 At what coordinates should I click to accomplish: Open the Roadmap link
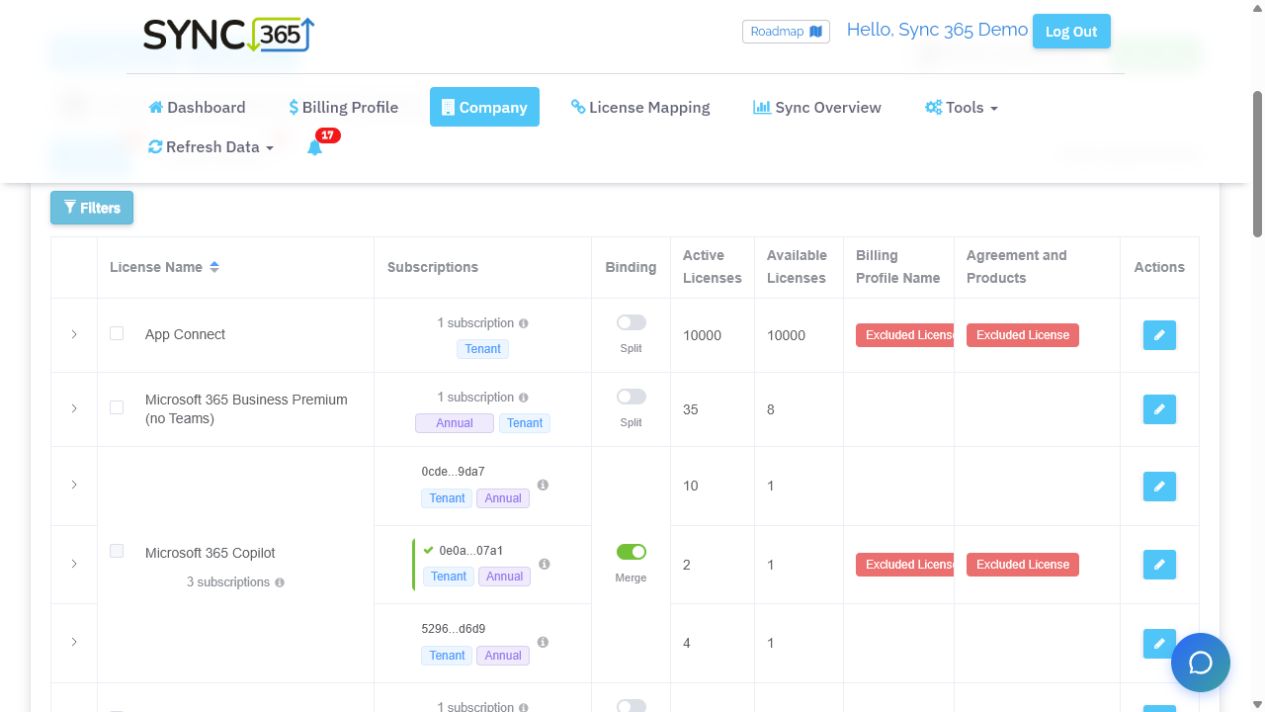pyautogui.click(x=786, y=31)
